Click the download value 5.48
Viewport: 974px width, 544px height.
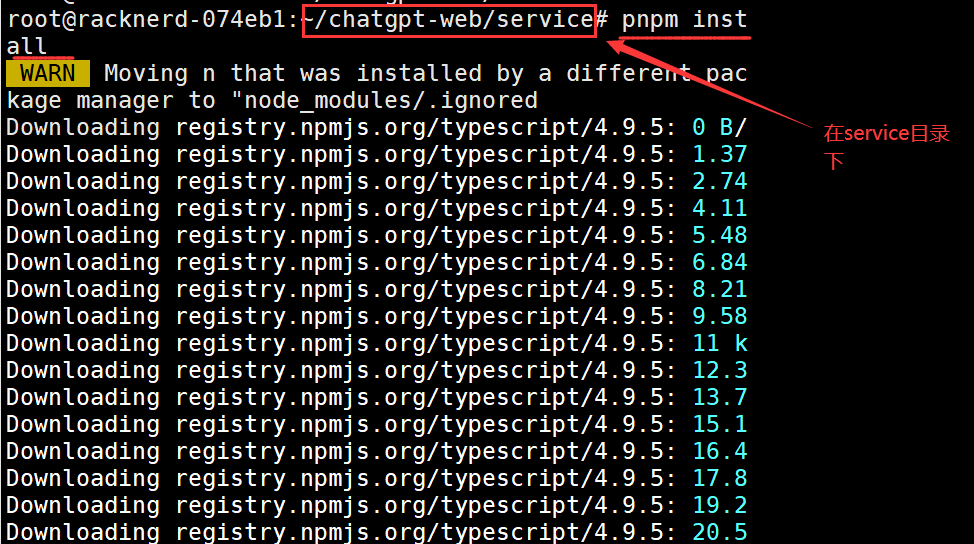click(719, 235)
